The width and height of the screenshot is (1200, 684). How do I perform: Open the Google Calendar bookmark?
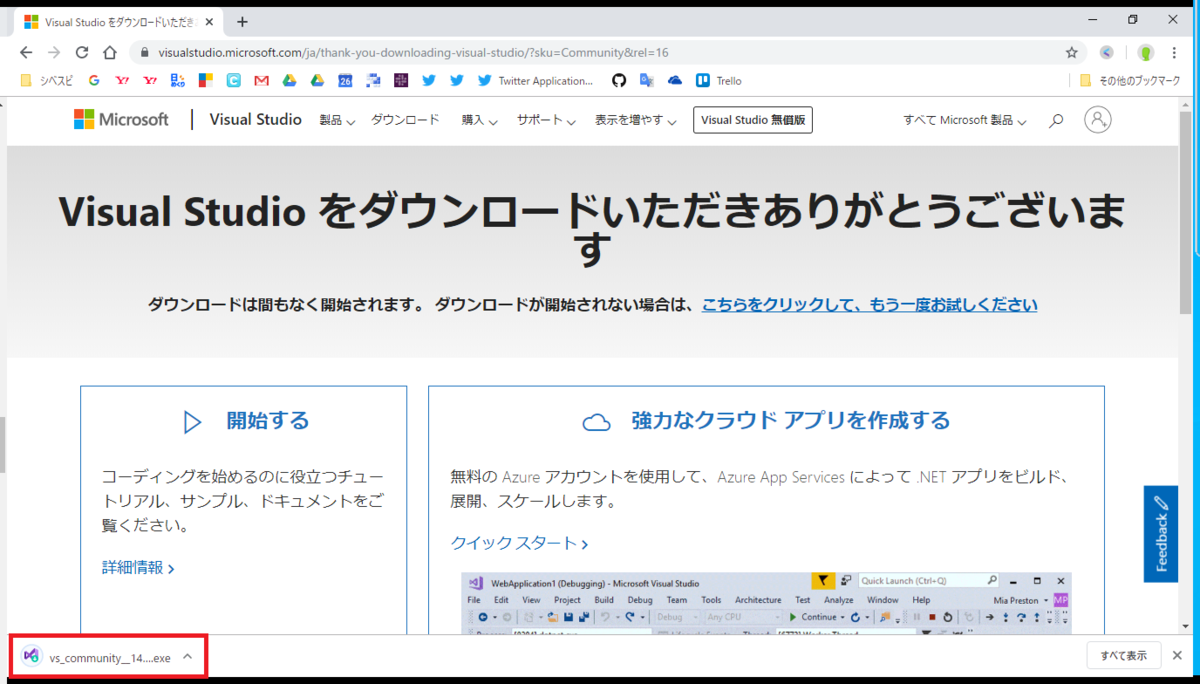coord(345,80)
